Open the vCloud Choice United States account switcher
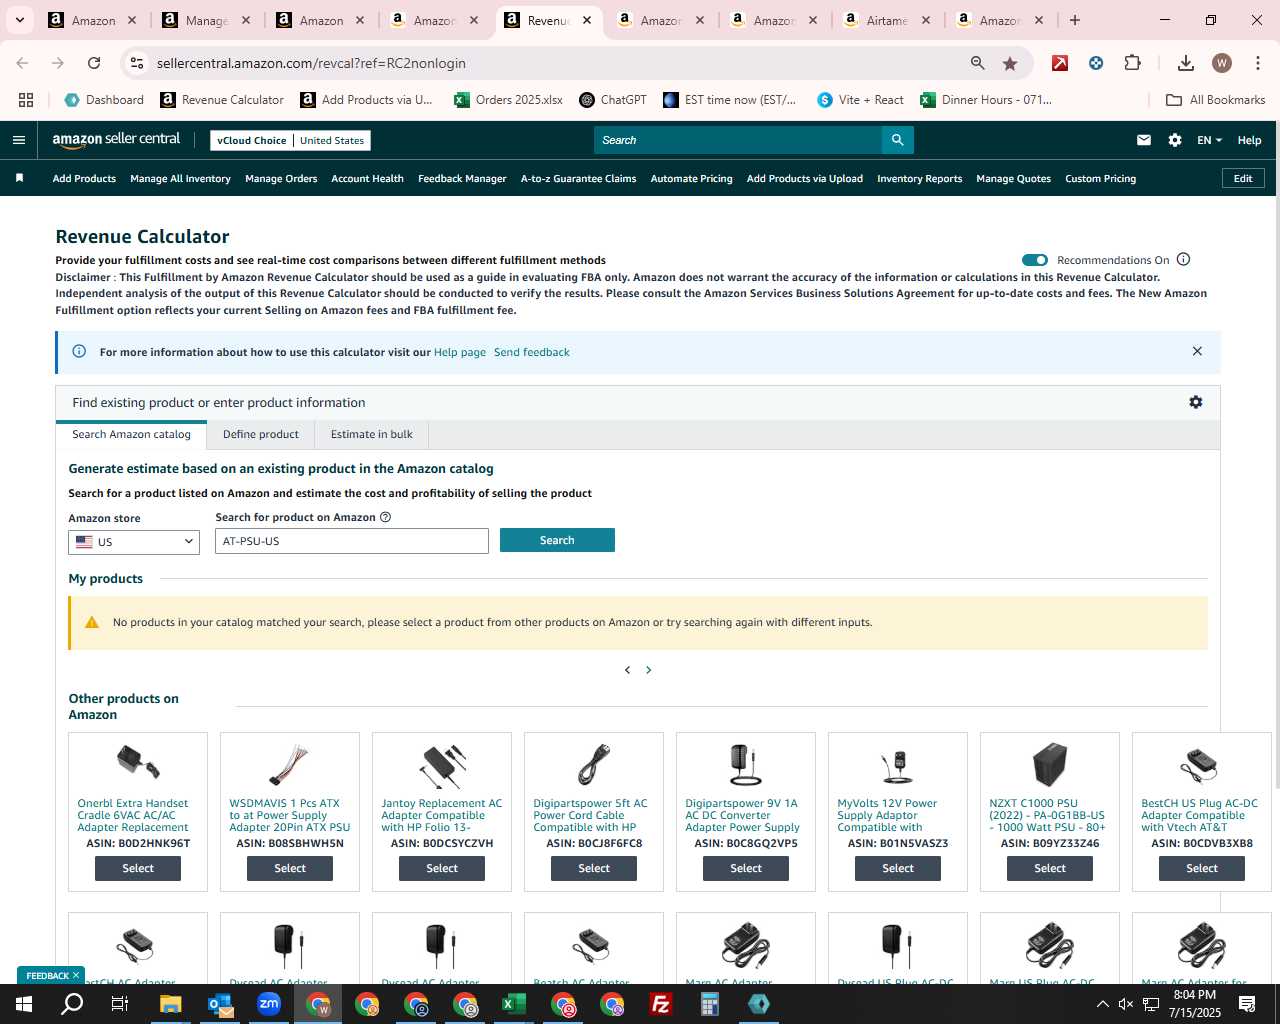Image resolution: width=1280 pixels, height=1024 pixels. coord(291,140)
